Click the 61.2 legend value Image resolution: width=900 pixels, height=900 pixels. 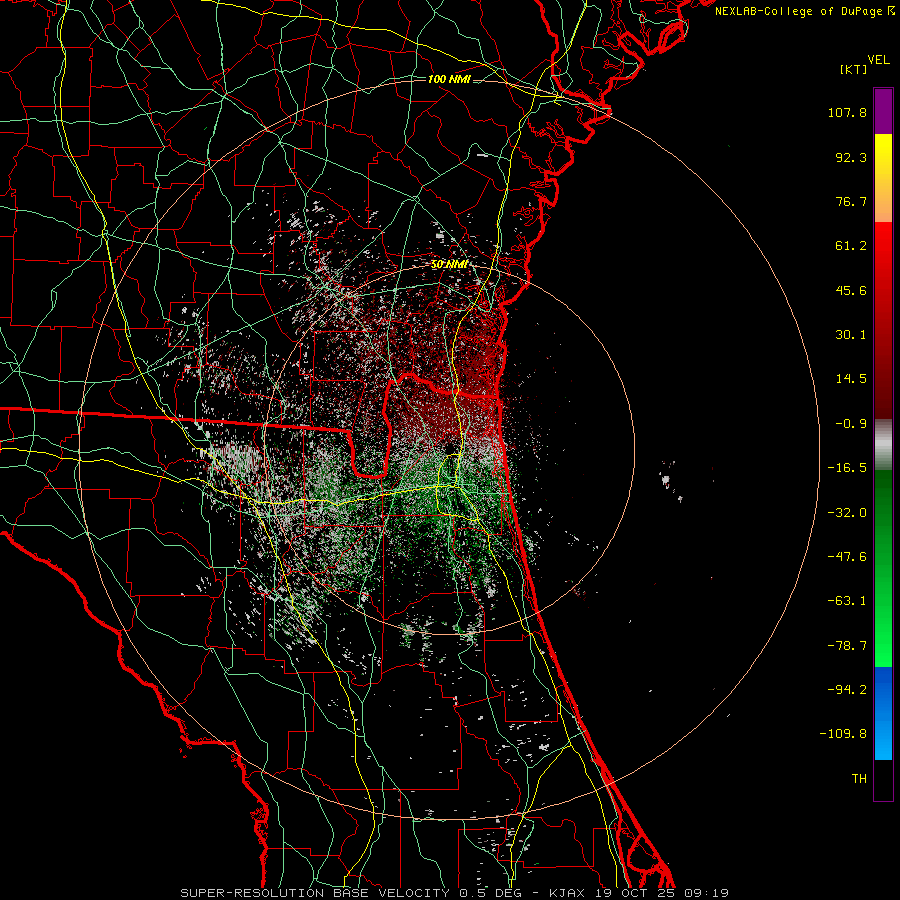pyautogui.click(x=851, y=246)
